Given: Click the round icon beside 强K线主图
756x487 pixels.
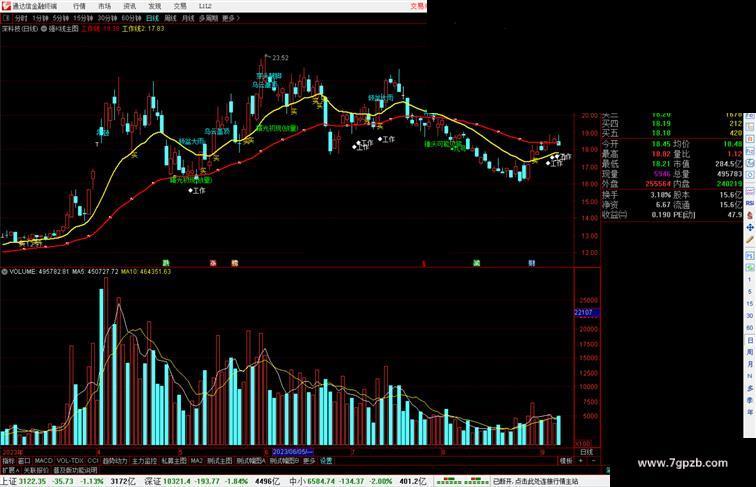Looking at the screenshot, I should coord(44,29).
